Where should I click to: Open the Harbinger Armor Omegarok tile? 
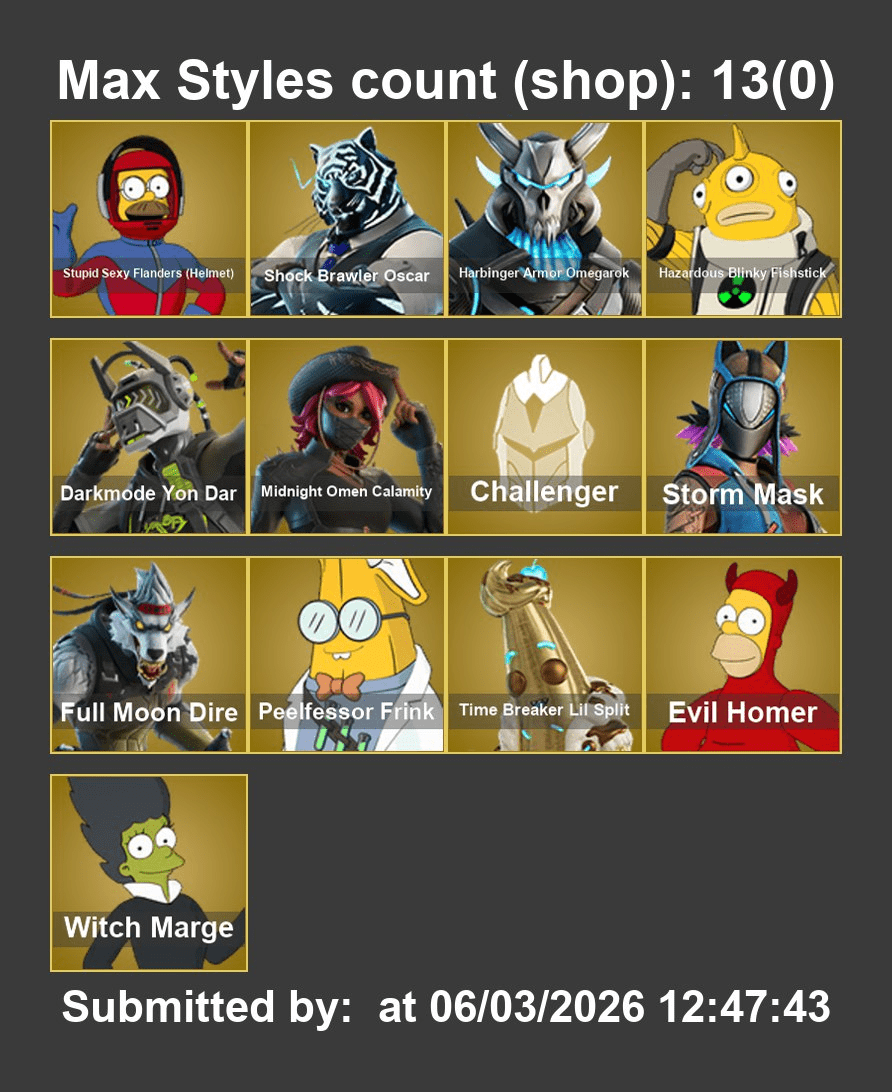[545, 219]
